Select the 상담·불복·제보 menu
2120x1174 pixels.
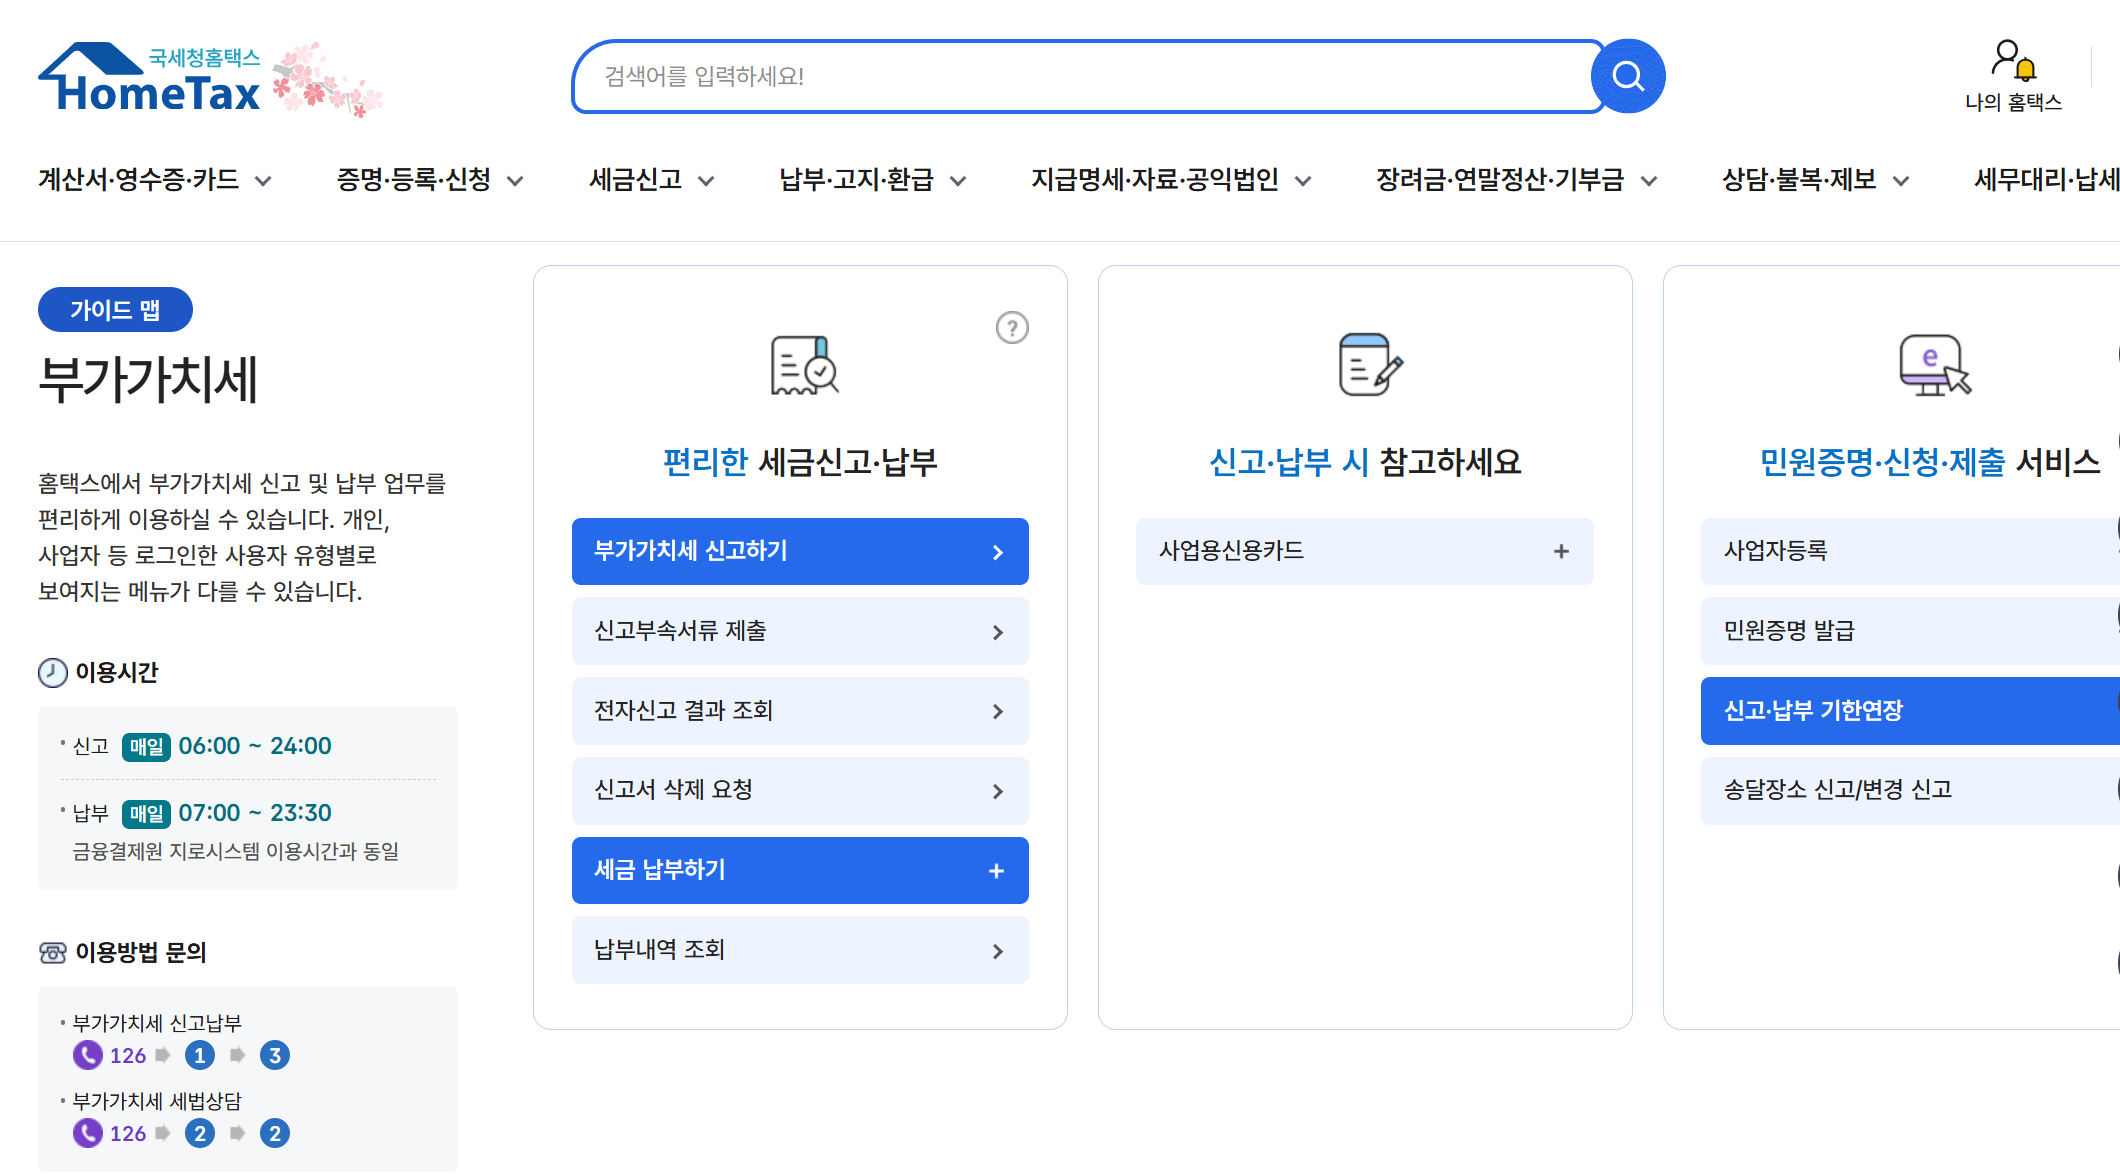click(1800, 180)
